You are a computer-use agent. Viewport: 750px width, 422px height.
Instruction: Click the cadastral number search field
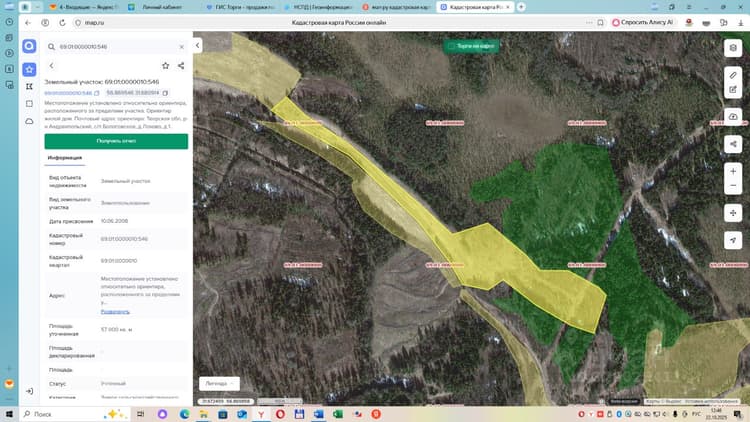(116, 47)
